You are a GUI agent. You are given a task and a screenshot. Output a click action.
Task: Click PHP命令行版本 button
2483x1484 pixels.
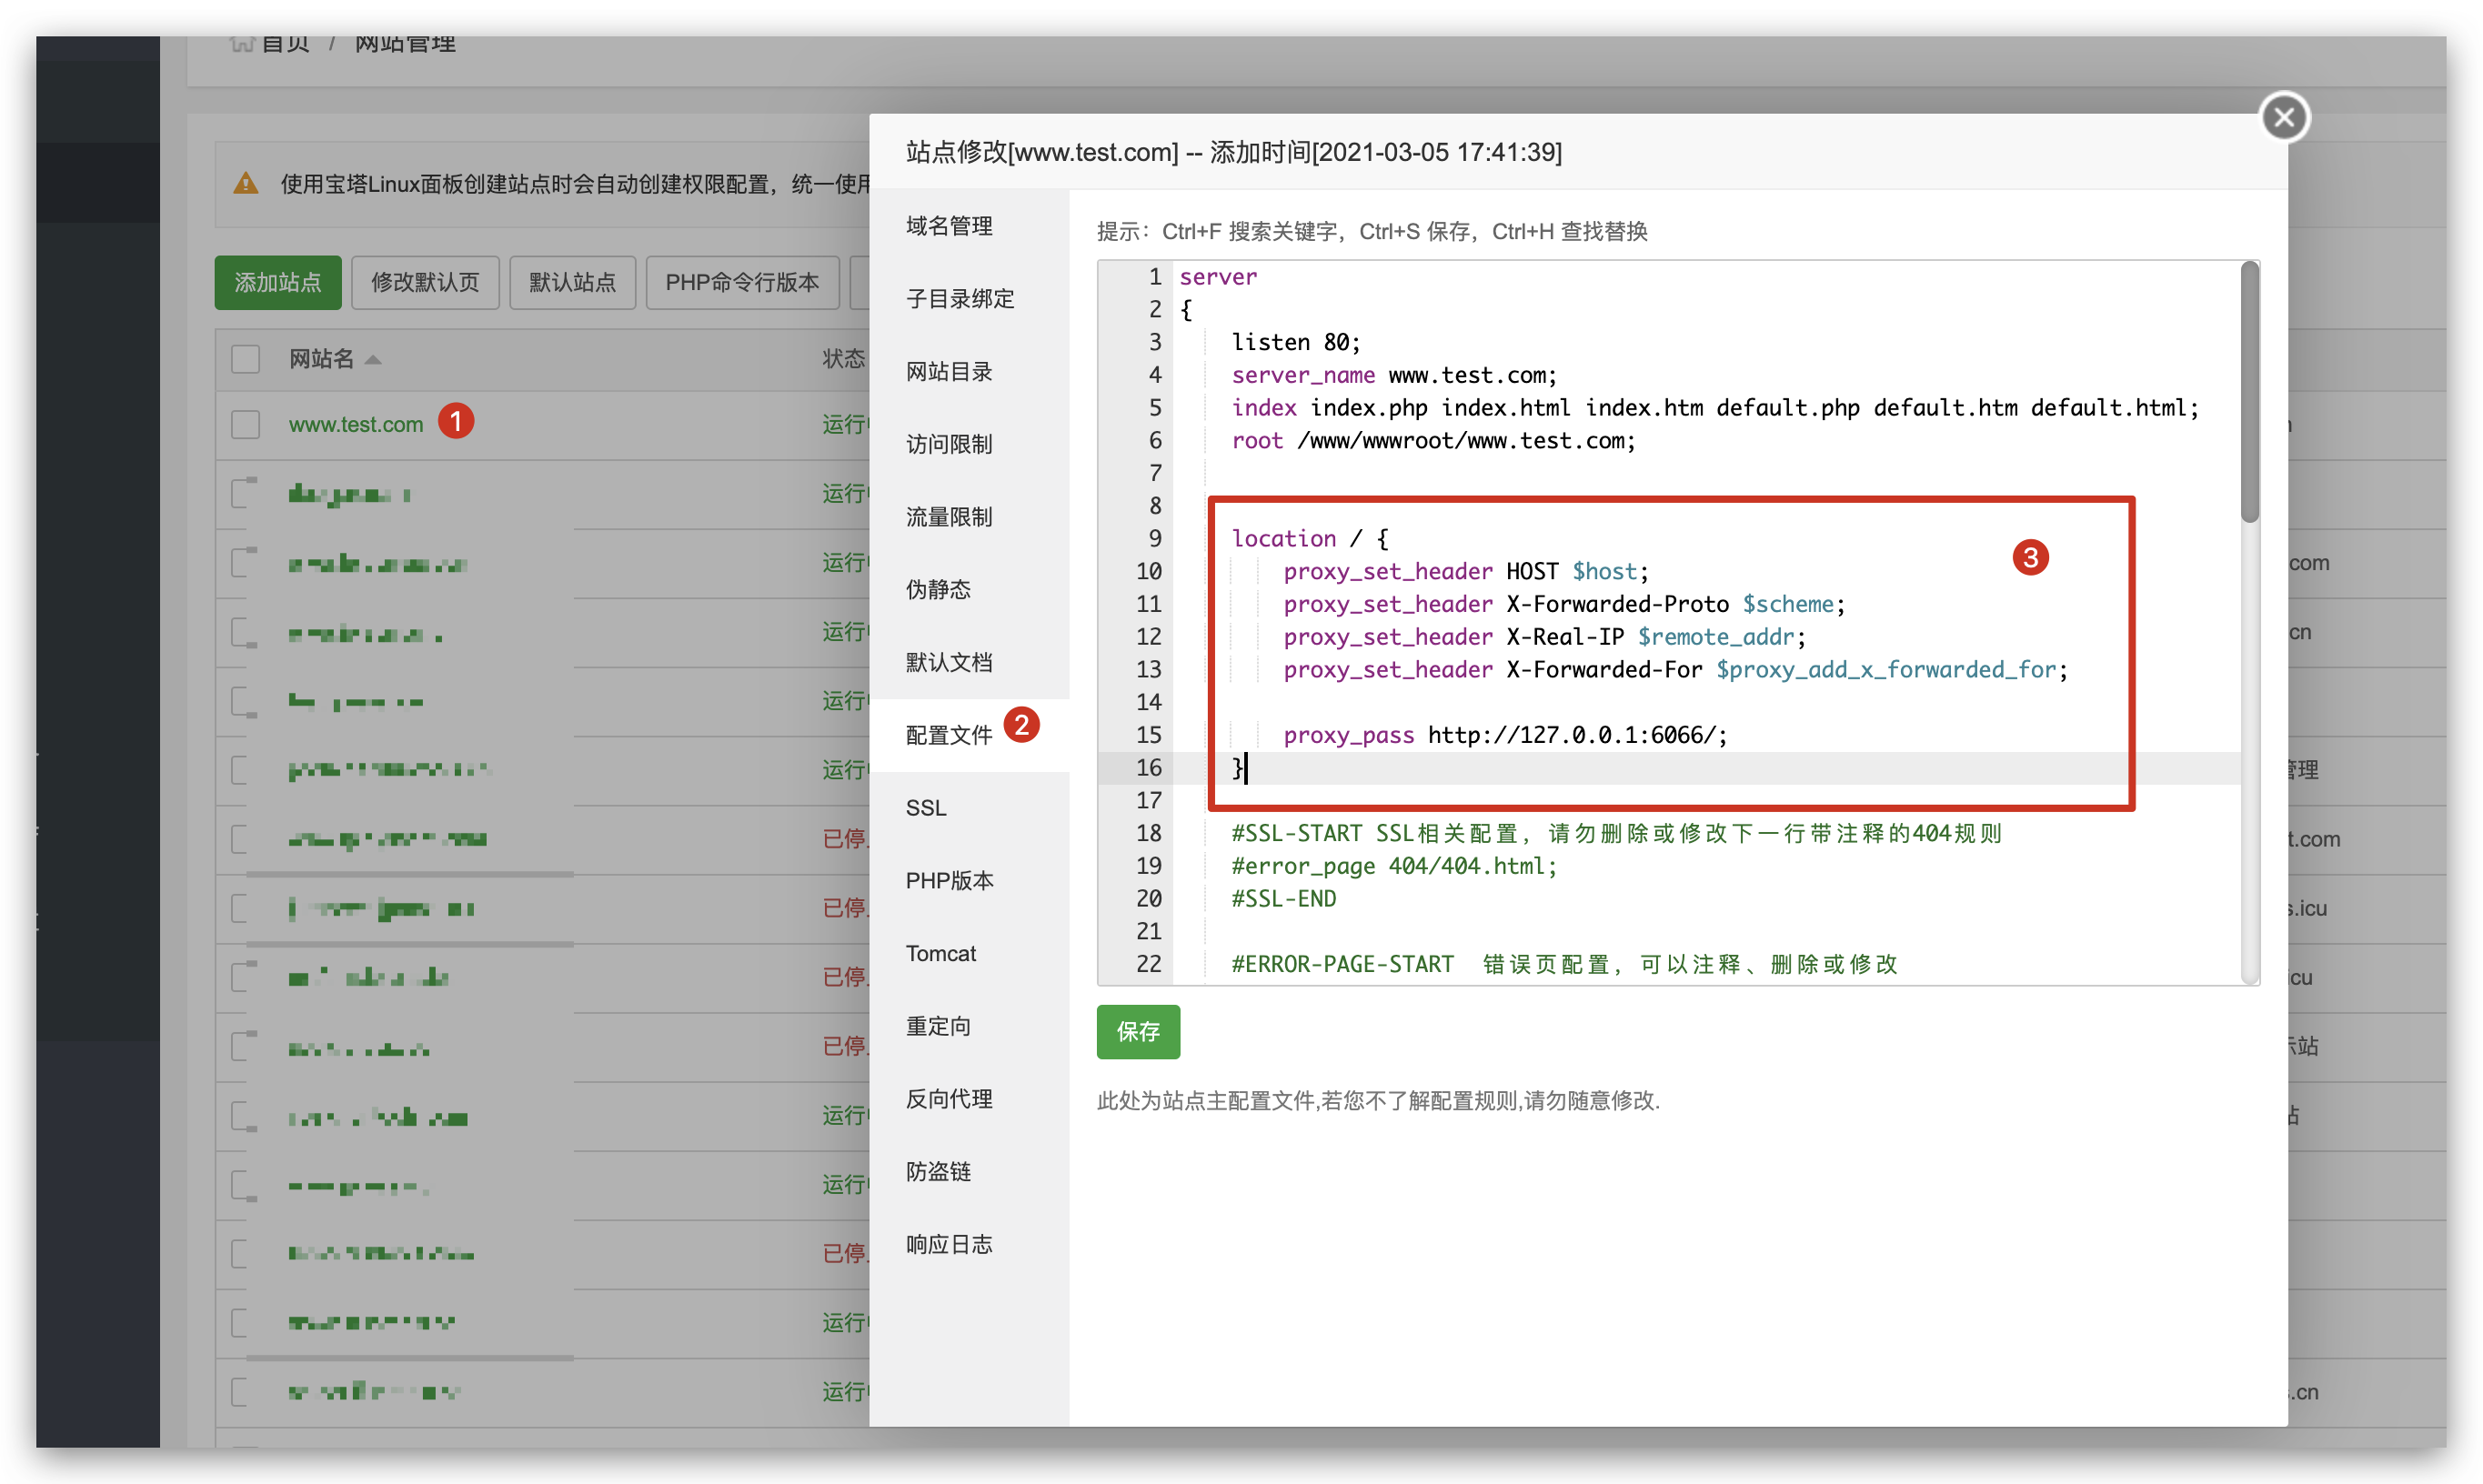tap(742, 283)
